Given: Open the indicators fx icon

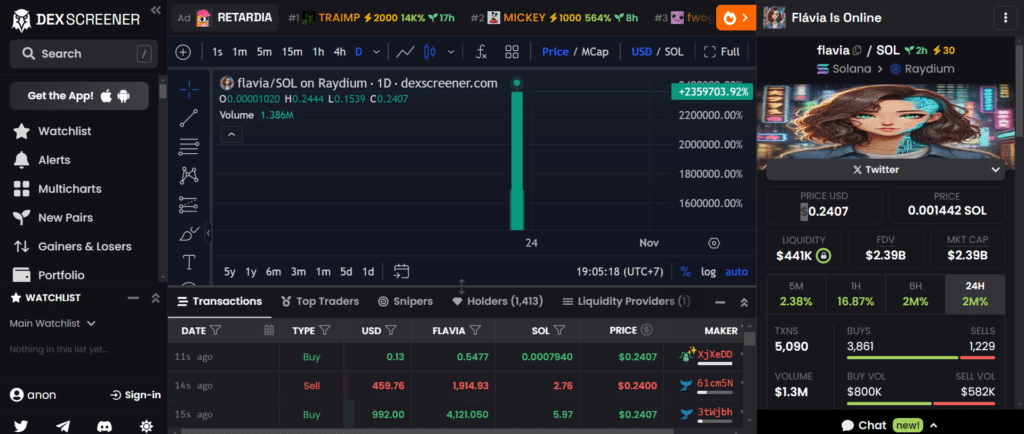Looking at the screenshot, I should point(481,52).
